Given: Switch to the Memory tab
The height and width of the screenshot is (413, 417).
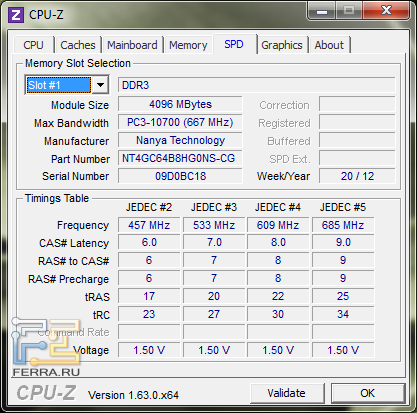Looking at the screenshot, I should coord(188,45).
